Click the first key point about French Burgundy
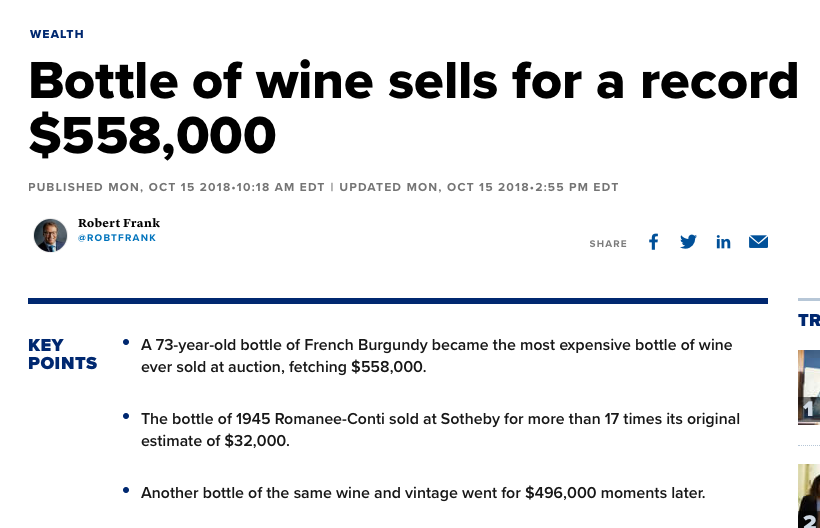This screenshot has height=528, width=820. point(436,356)
